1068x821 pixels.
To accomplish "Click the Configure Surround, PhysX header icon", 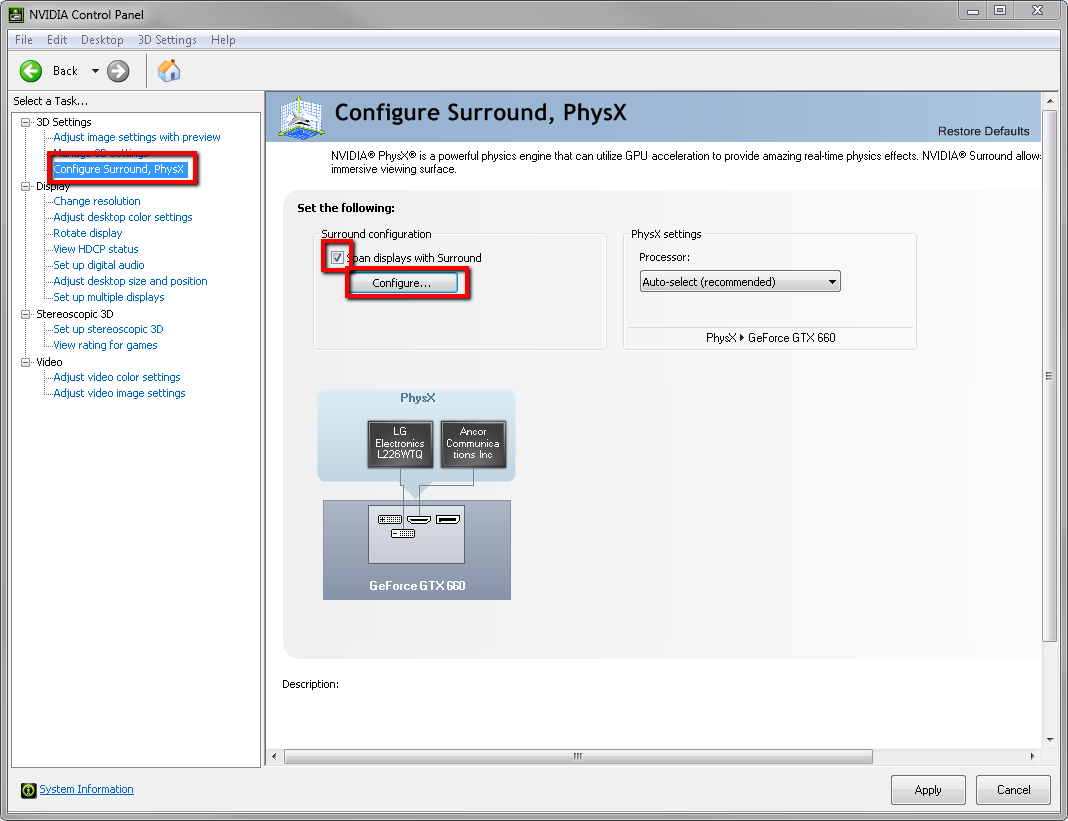I will (x=301, y=118).
